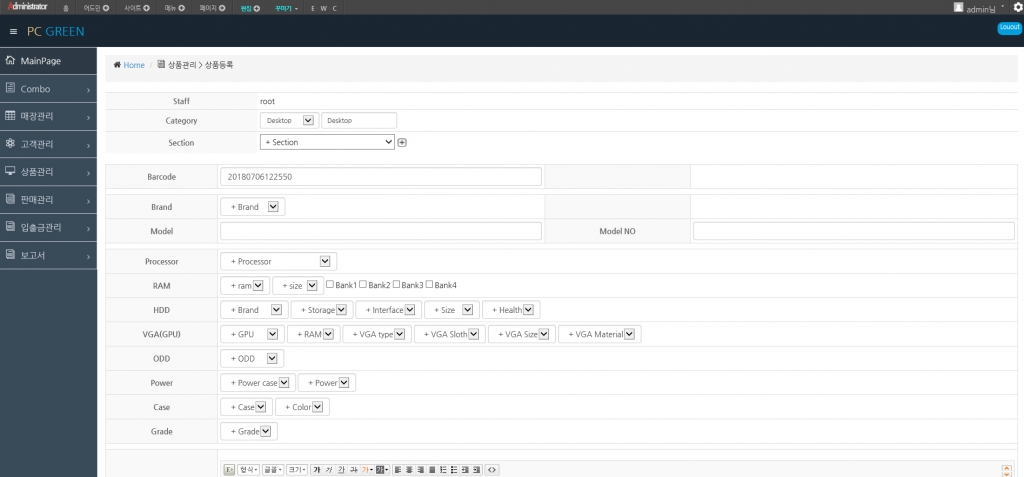
Task: Open the HDD + Storage dropdown
Action: click(323, 310)
